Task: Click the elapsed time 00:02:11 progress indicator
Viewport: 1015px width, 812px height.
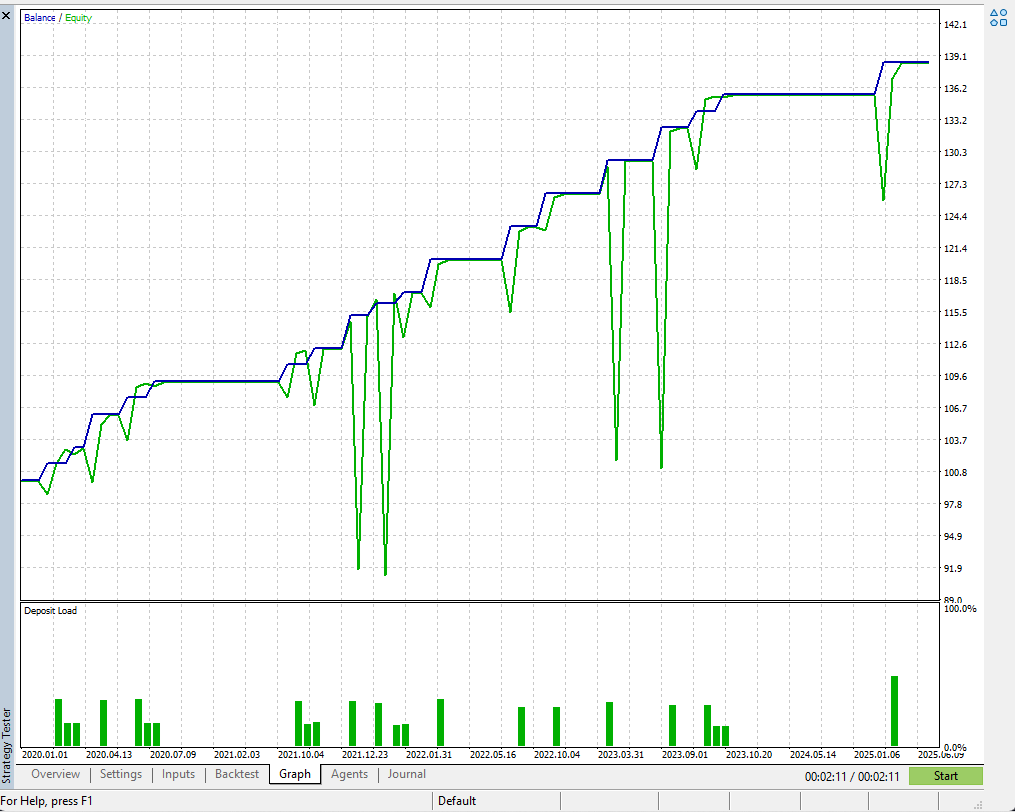Action: coord(852,776)
